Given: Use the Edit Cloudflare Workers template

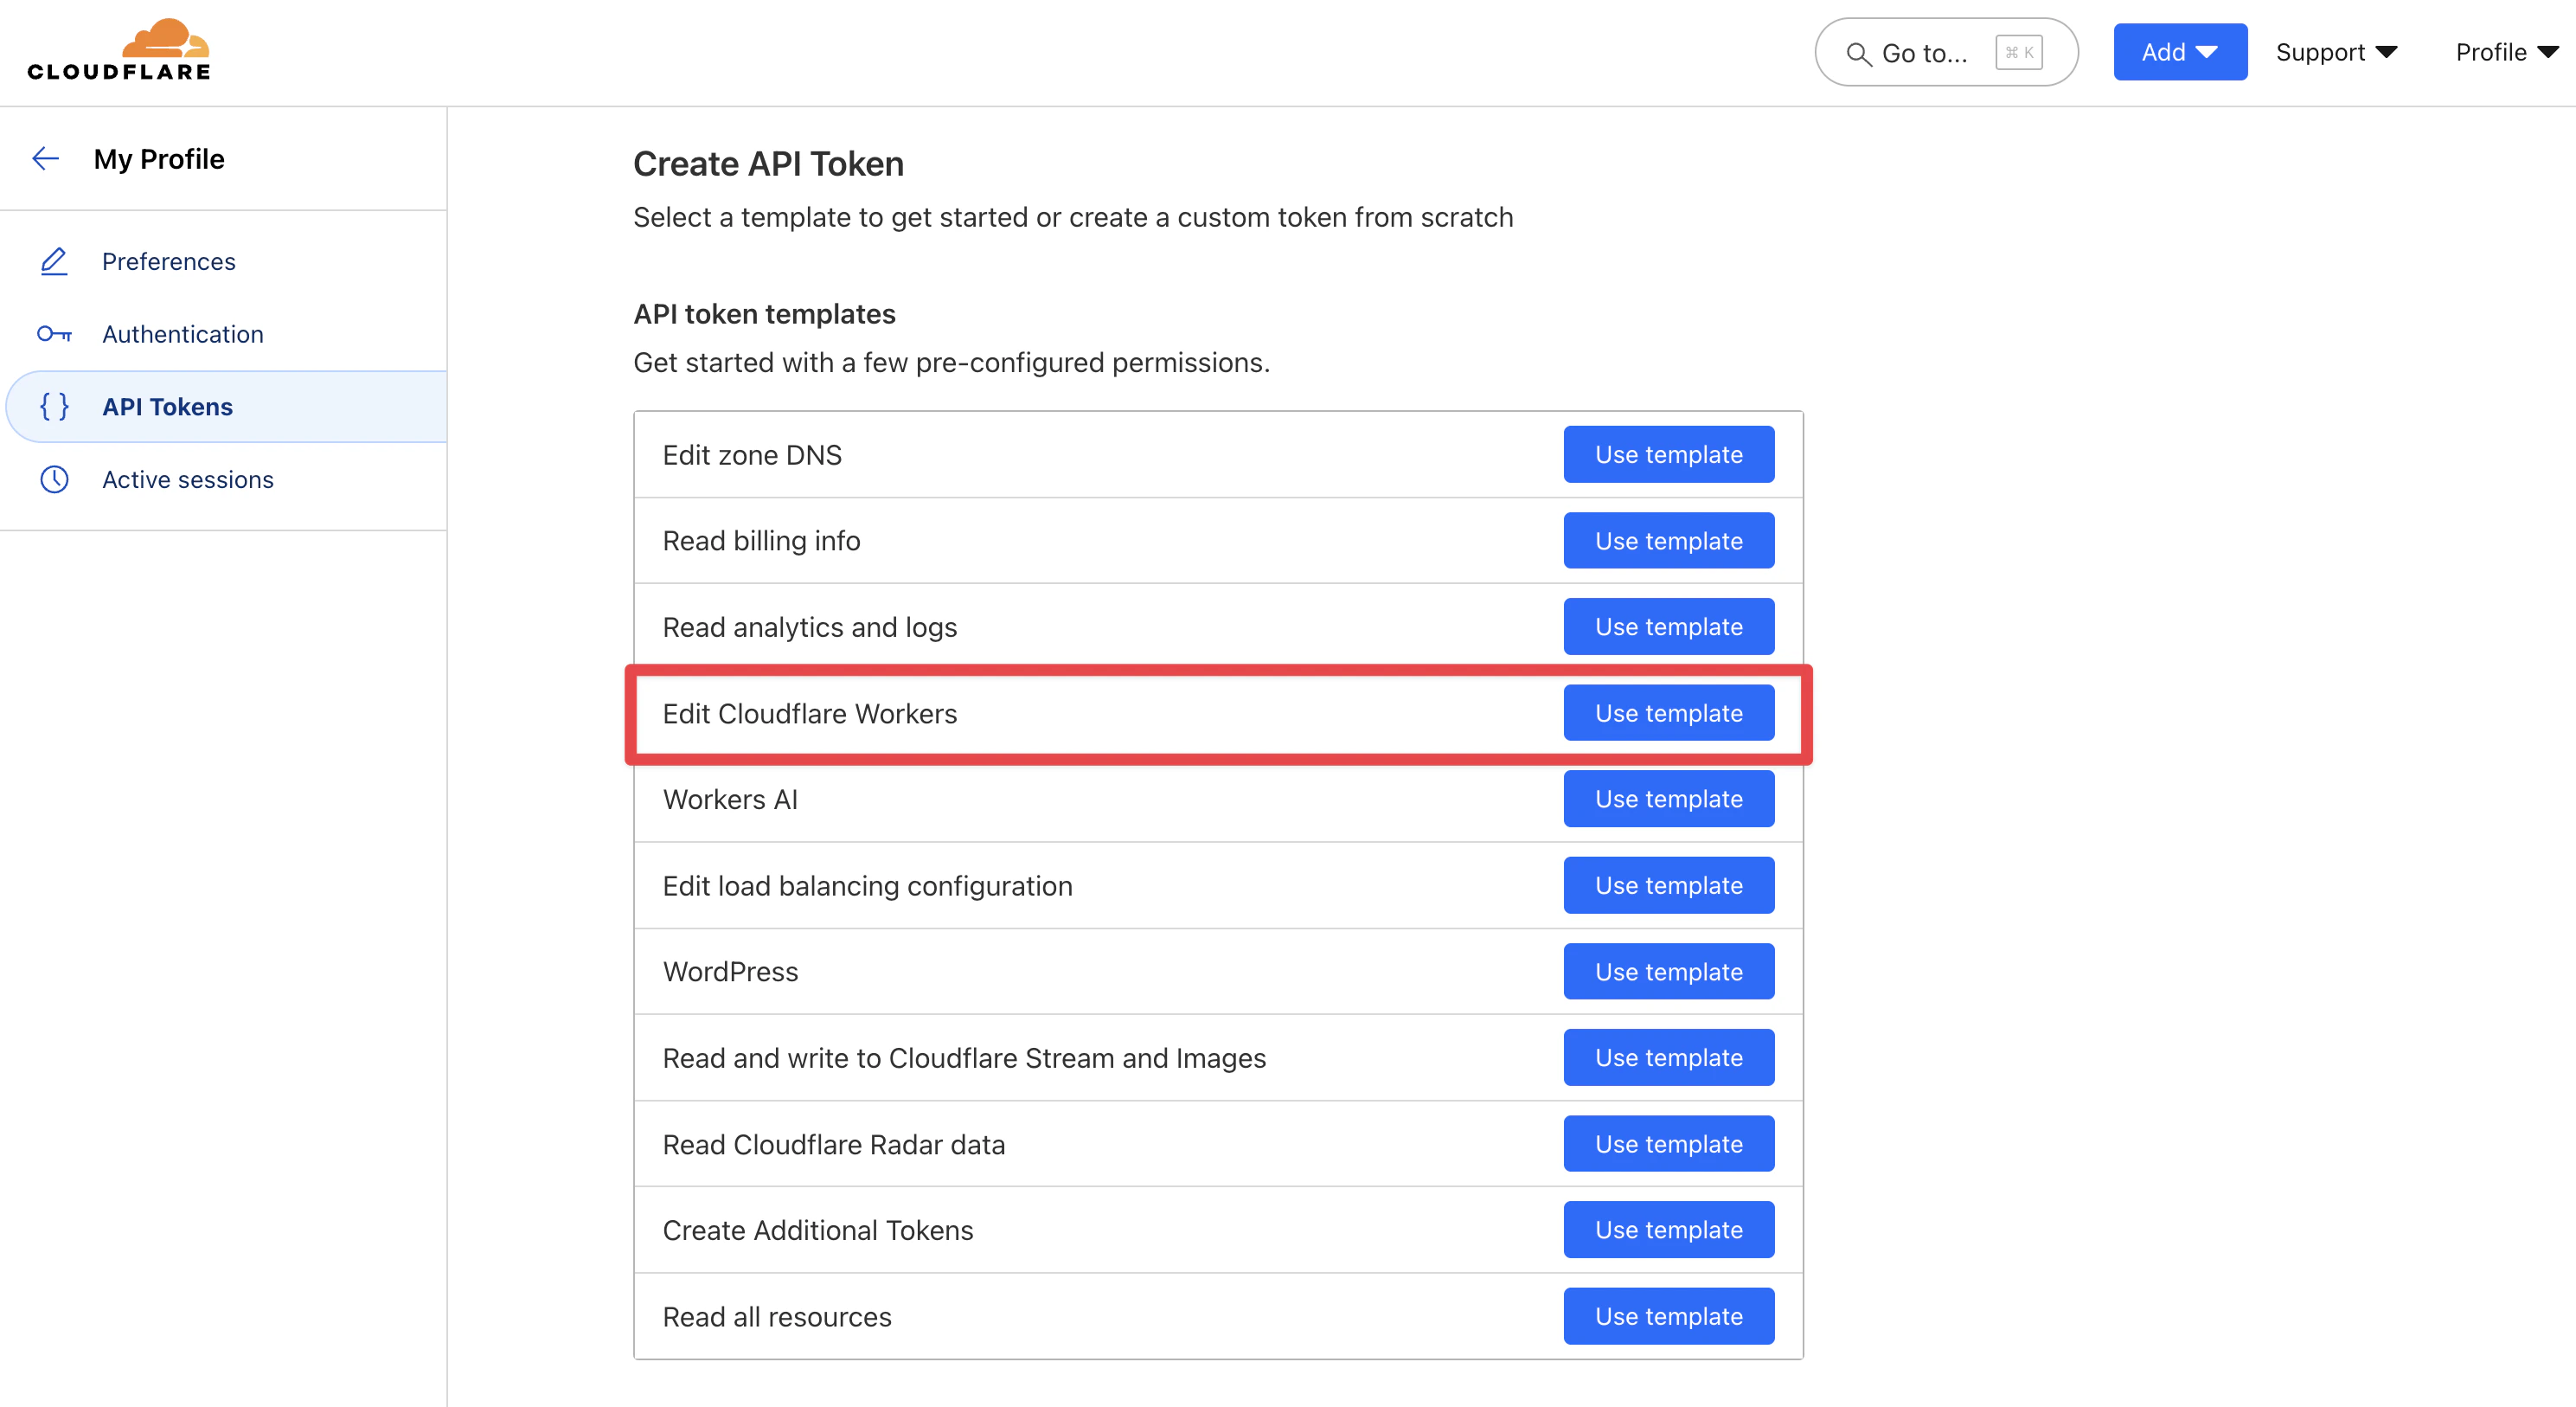Looking at the screenshot, I should (1668, 713).
